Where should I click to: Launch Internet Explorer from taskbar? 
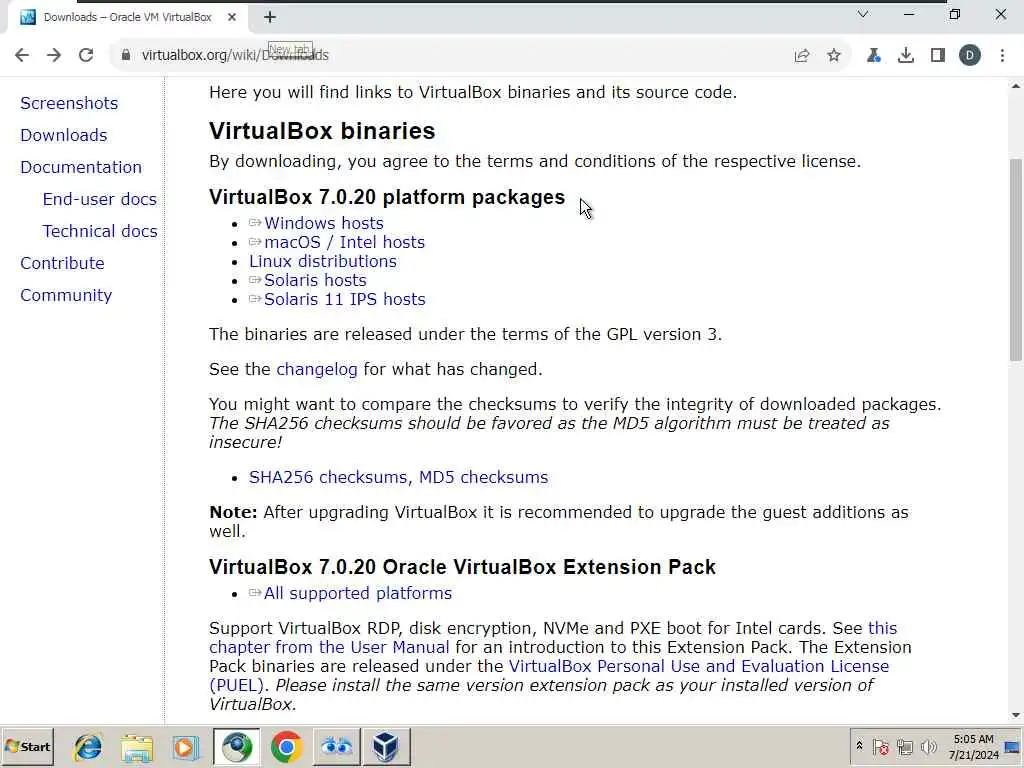pos(88,747)
